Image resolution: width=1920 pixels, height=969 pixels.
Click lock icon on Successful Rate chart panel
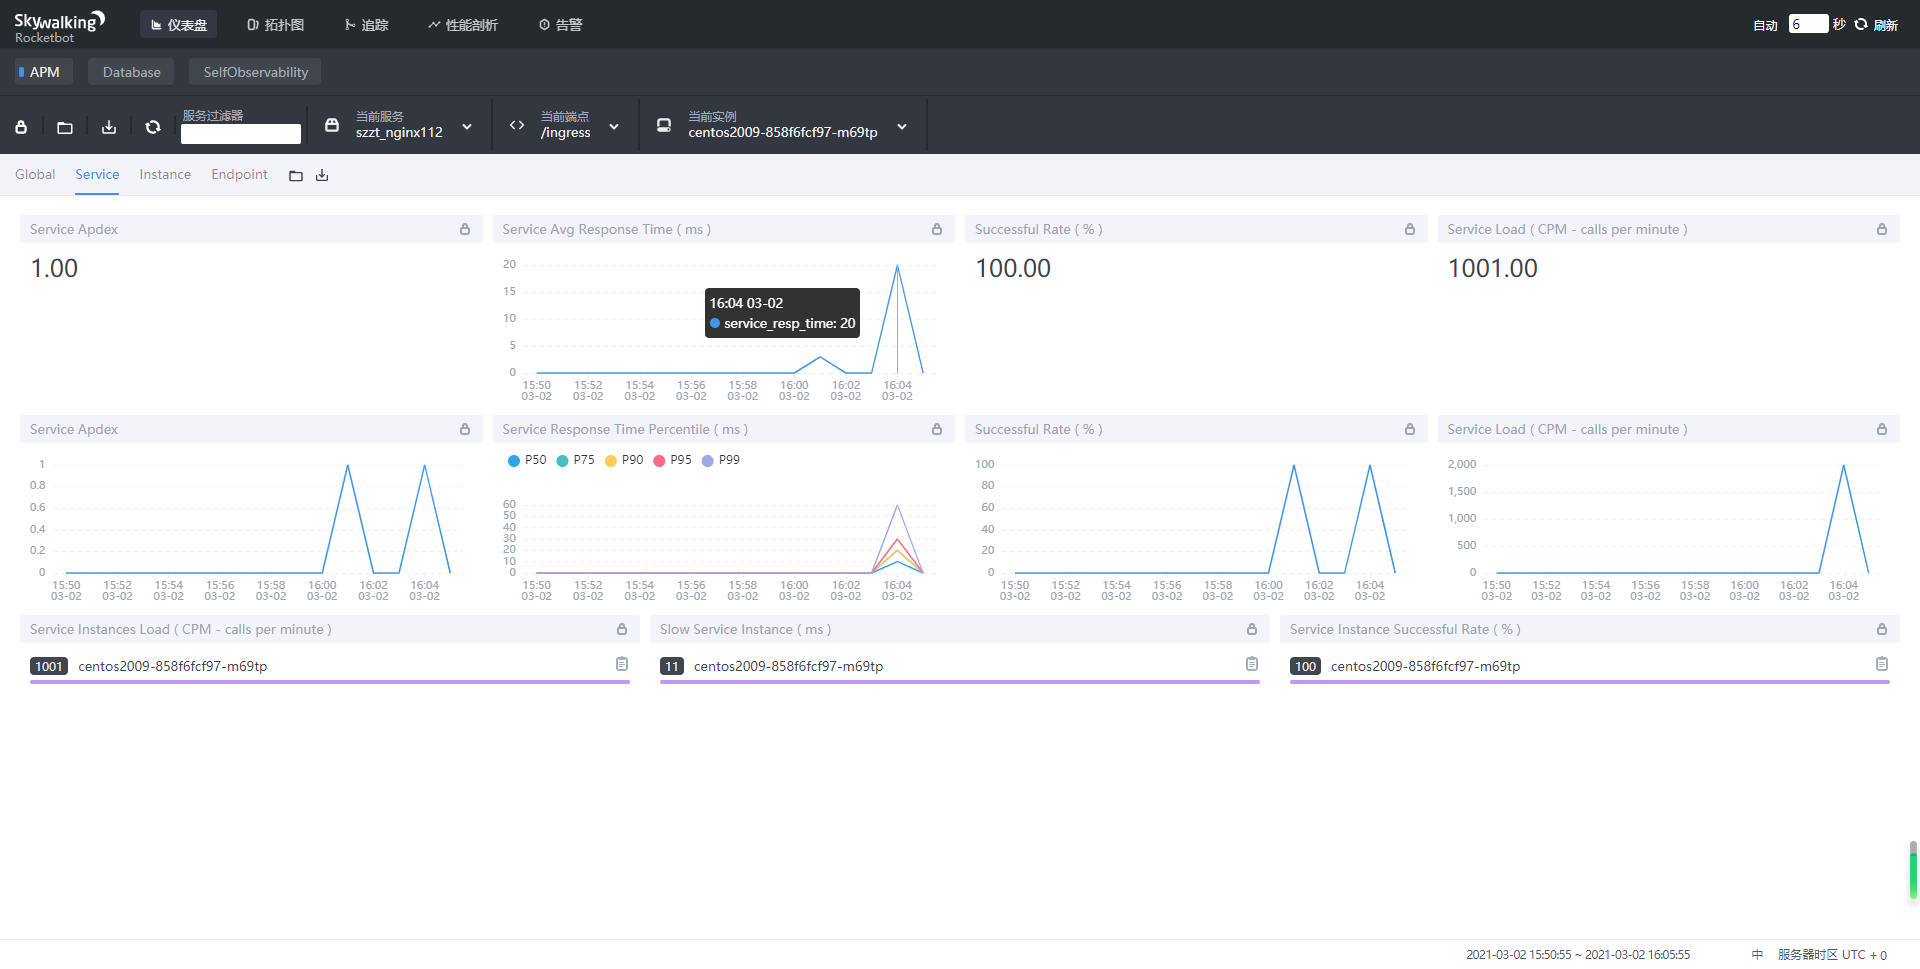(1410, 429)
